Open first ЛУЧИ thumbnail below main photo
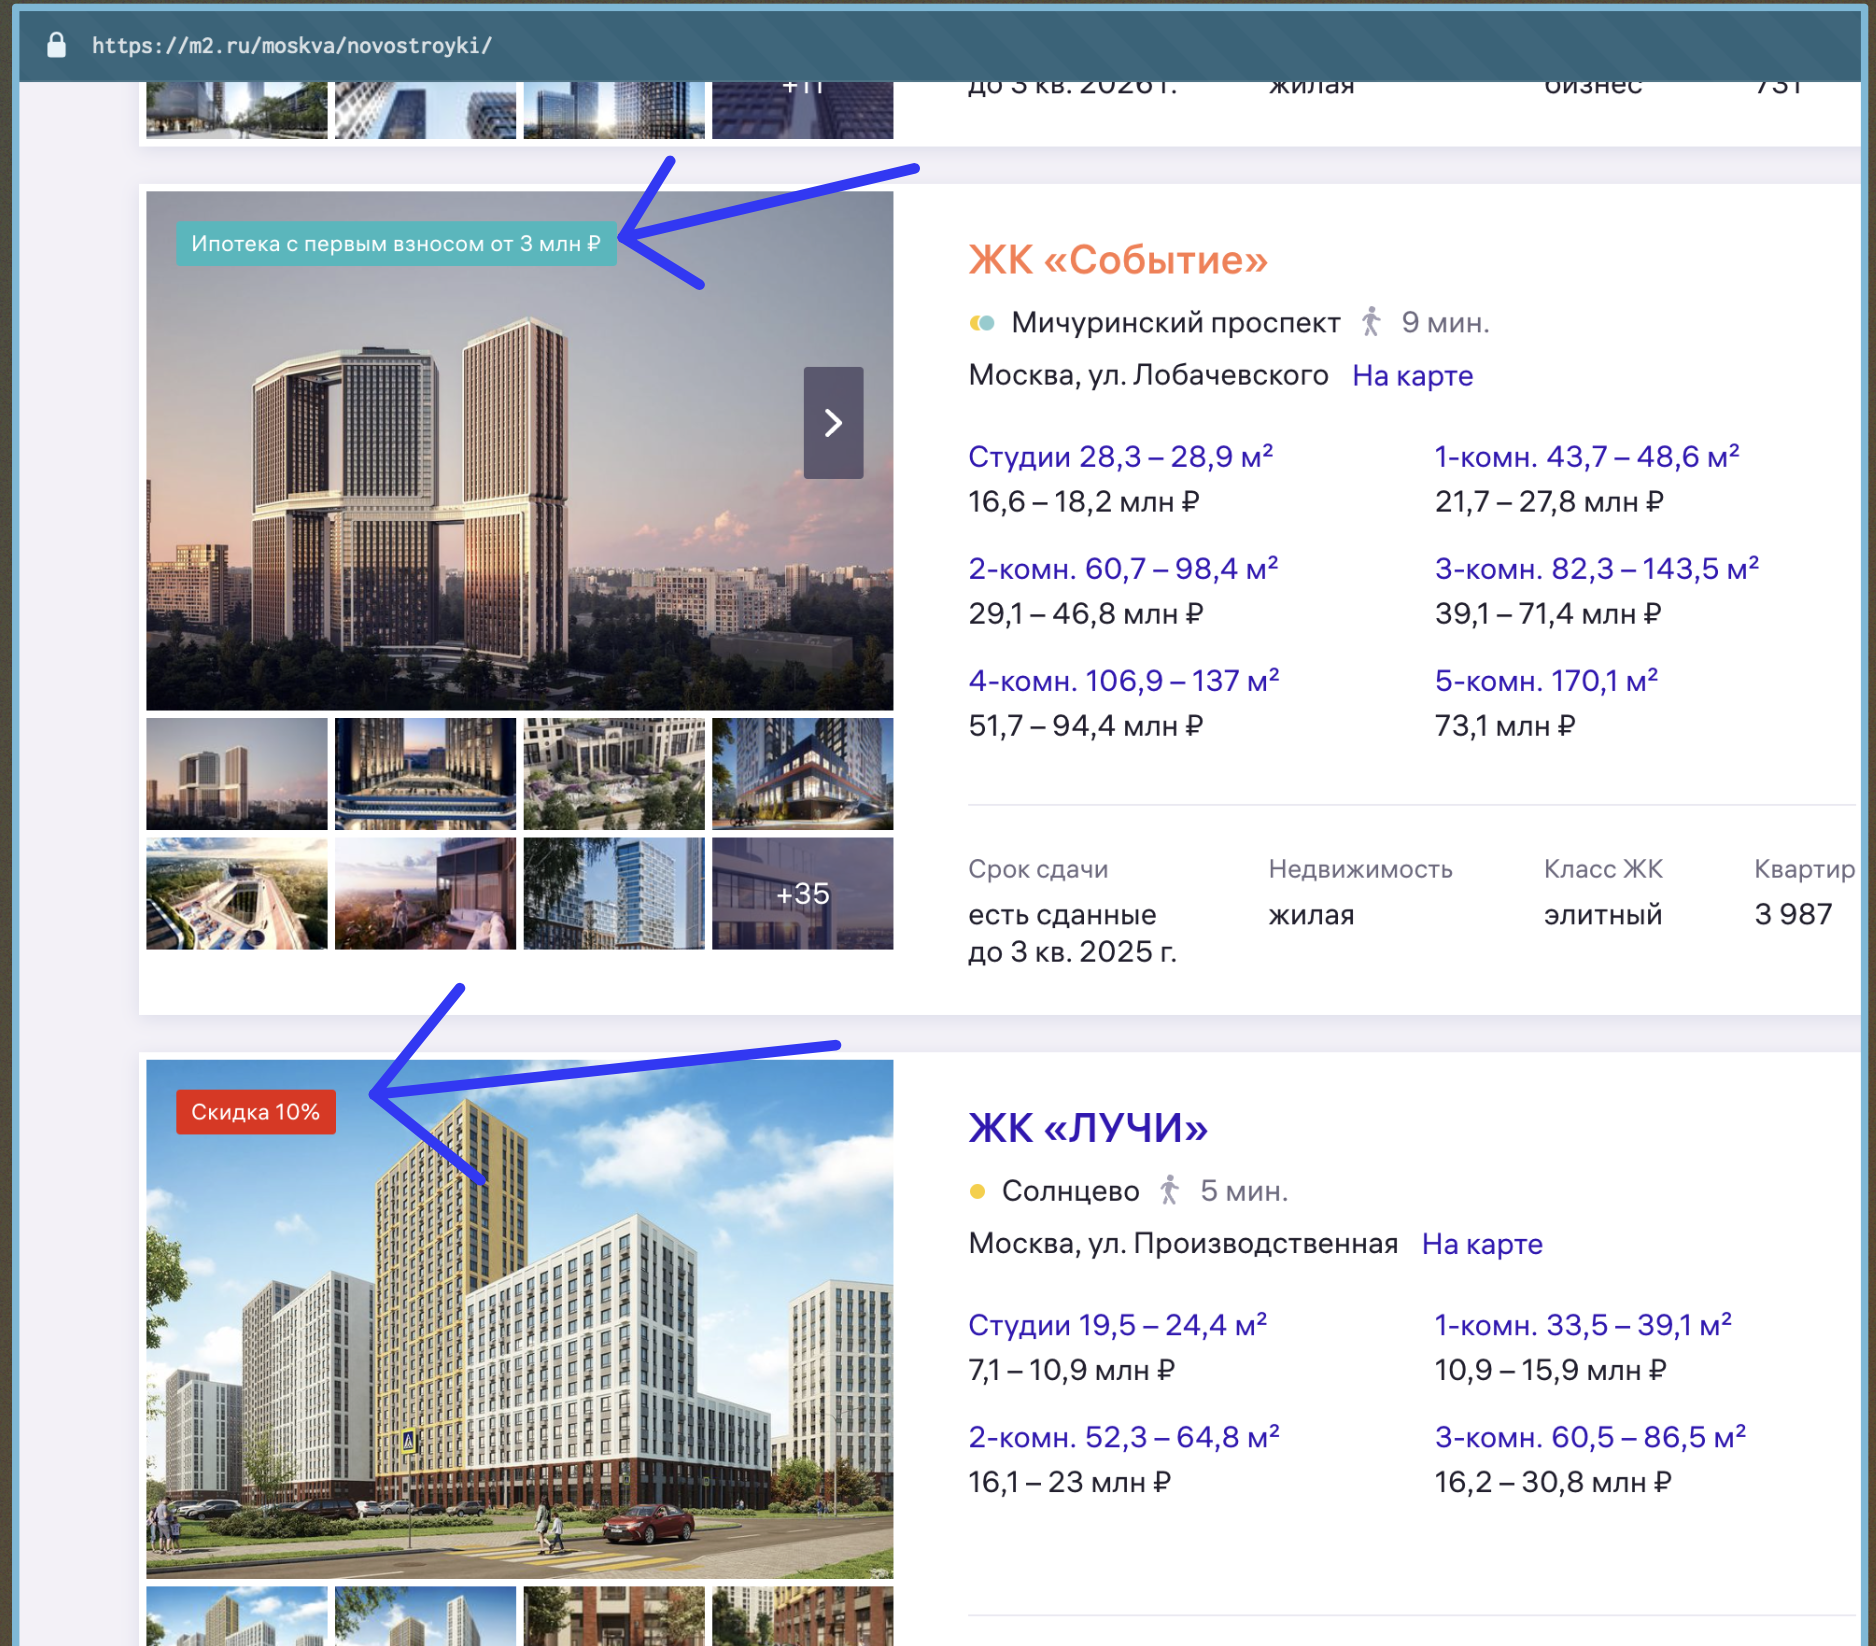Image resolution: width=1876 pixels, height=1646 pixels. click(x=236, y=1616)
